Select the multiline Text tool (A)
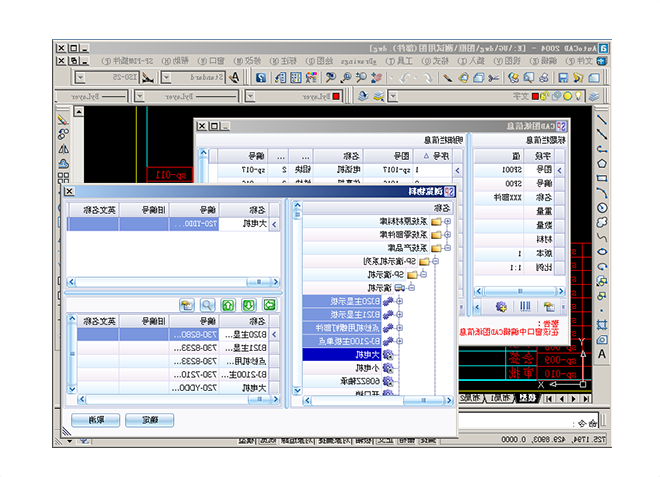The width and height of the screenshot is (660, 477). [x=602, y=354]
